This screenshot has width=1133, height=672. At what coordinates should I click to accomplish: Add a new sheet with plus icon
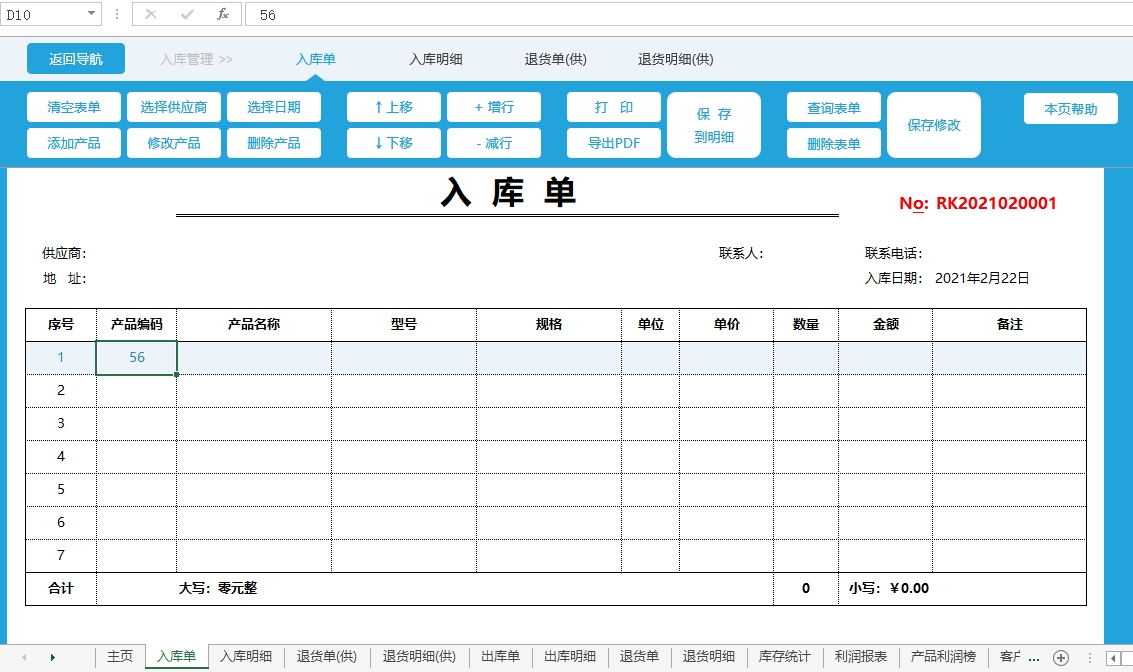(1061, 657)
